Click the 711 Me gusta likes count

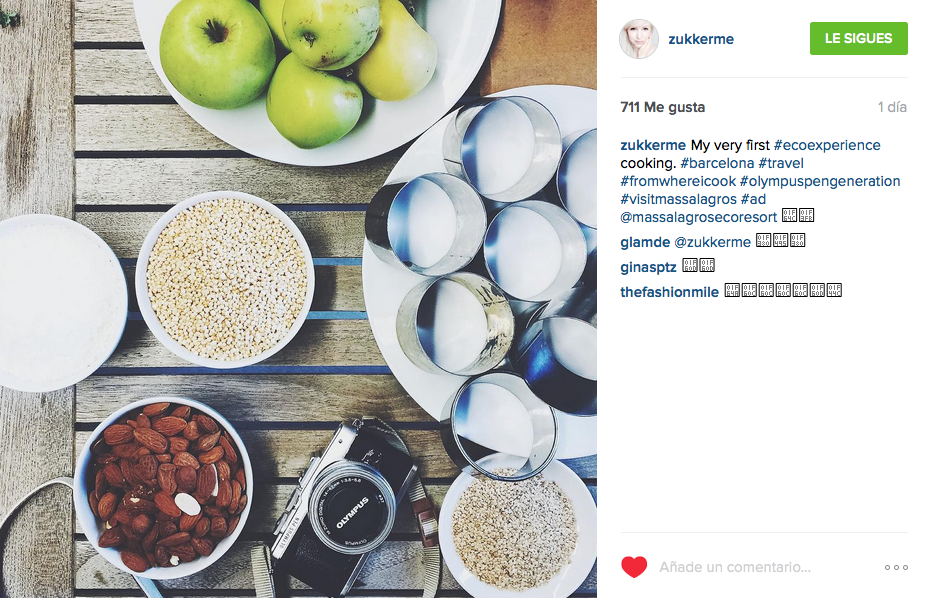click(x=663, y=107)
